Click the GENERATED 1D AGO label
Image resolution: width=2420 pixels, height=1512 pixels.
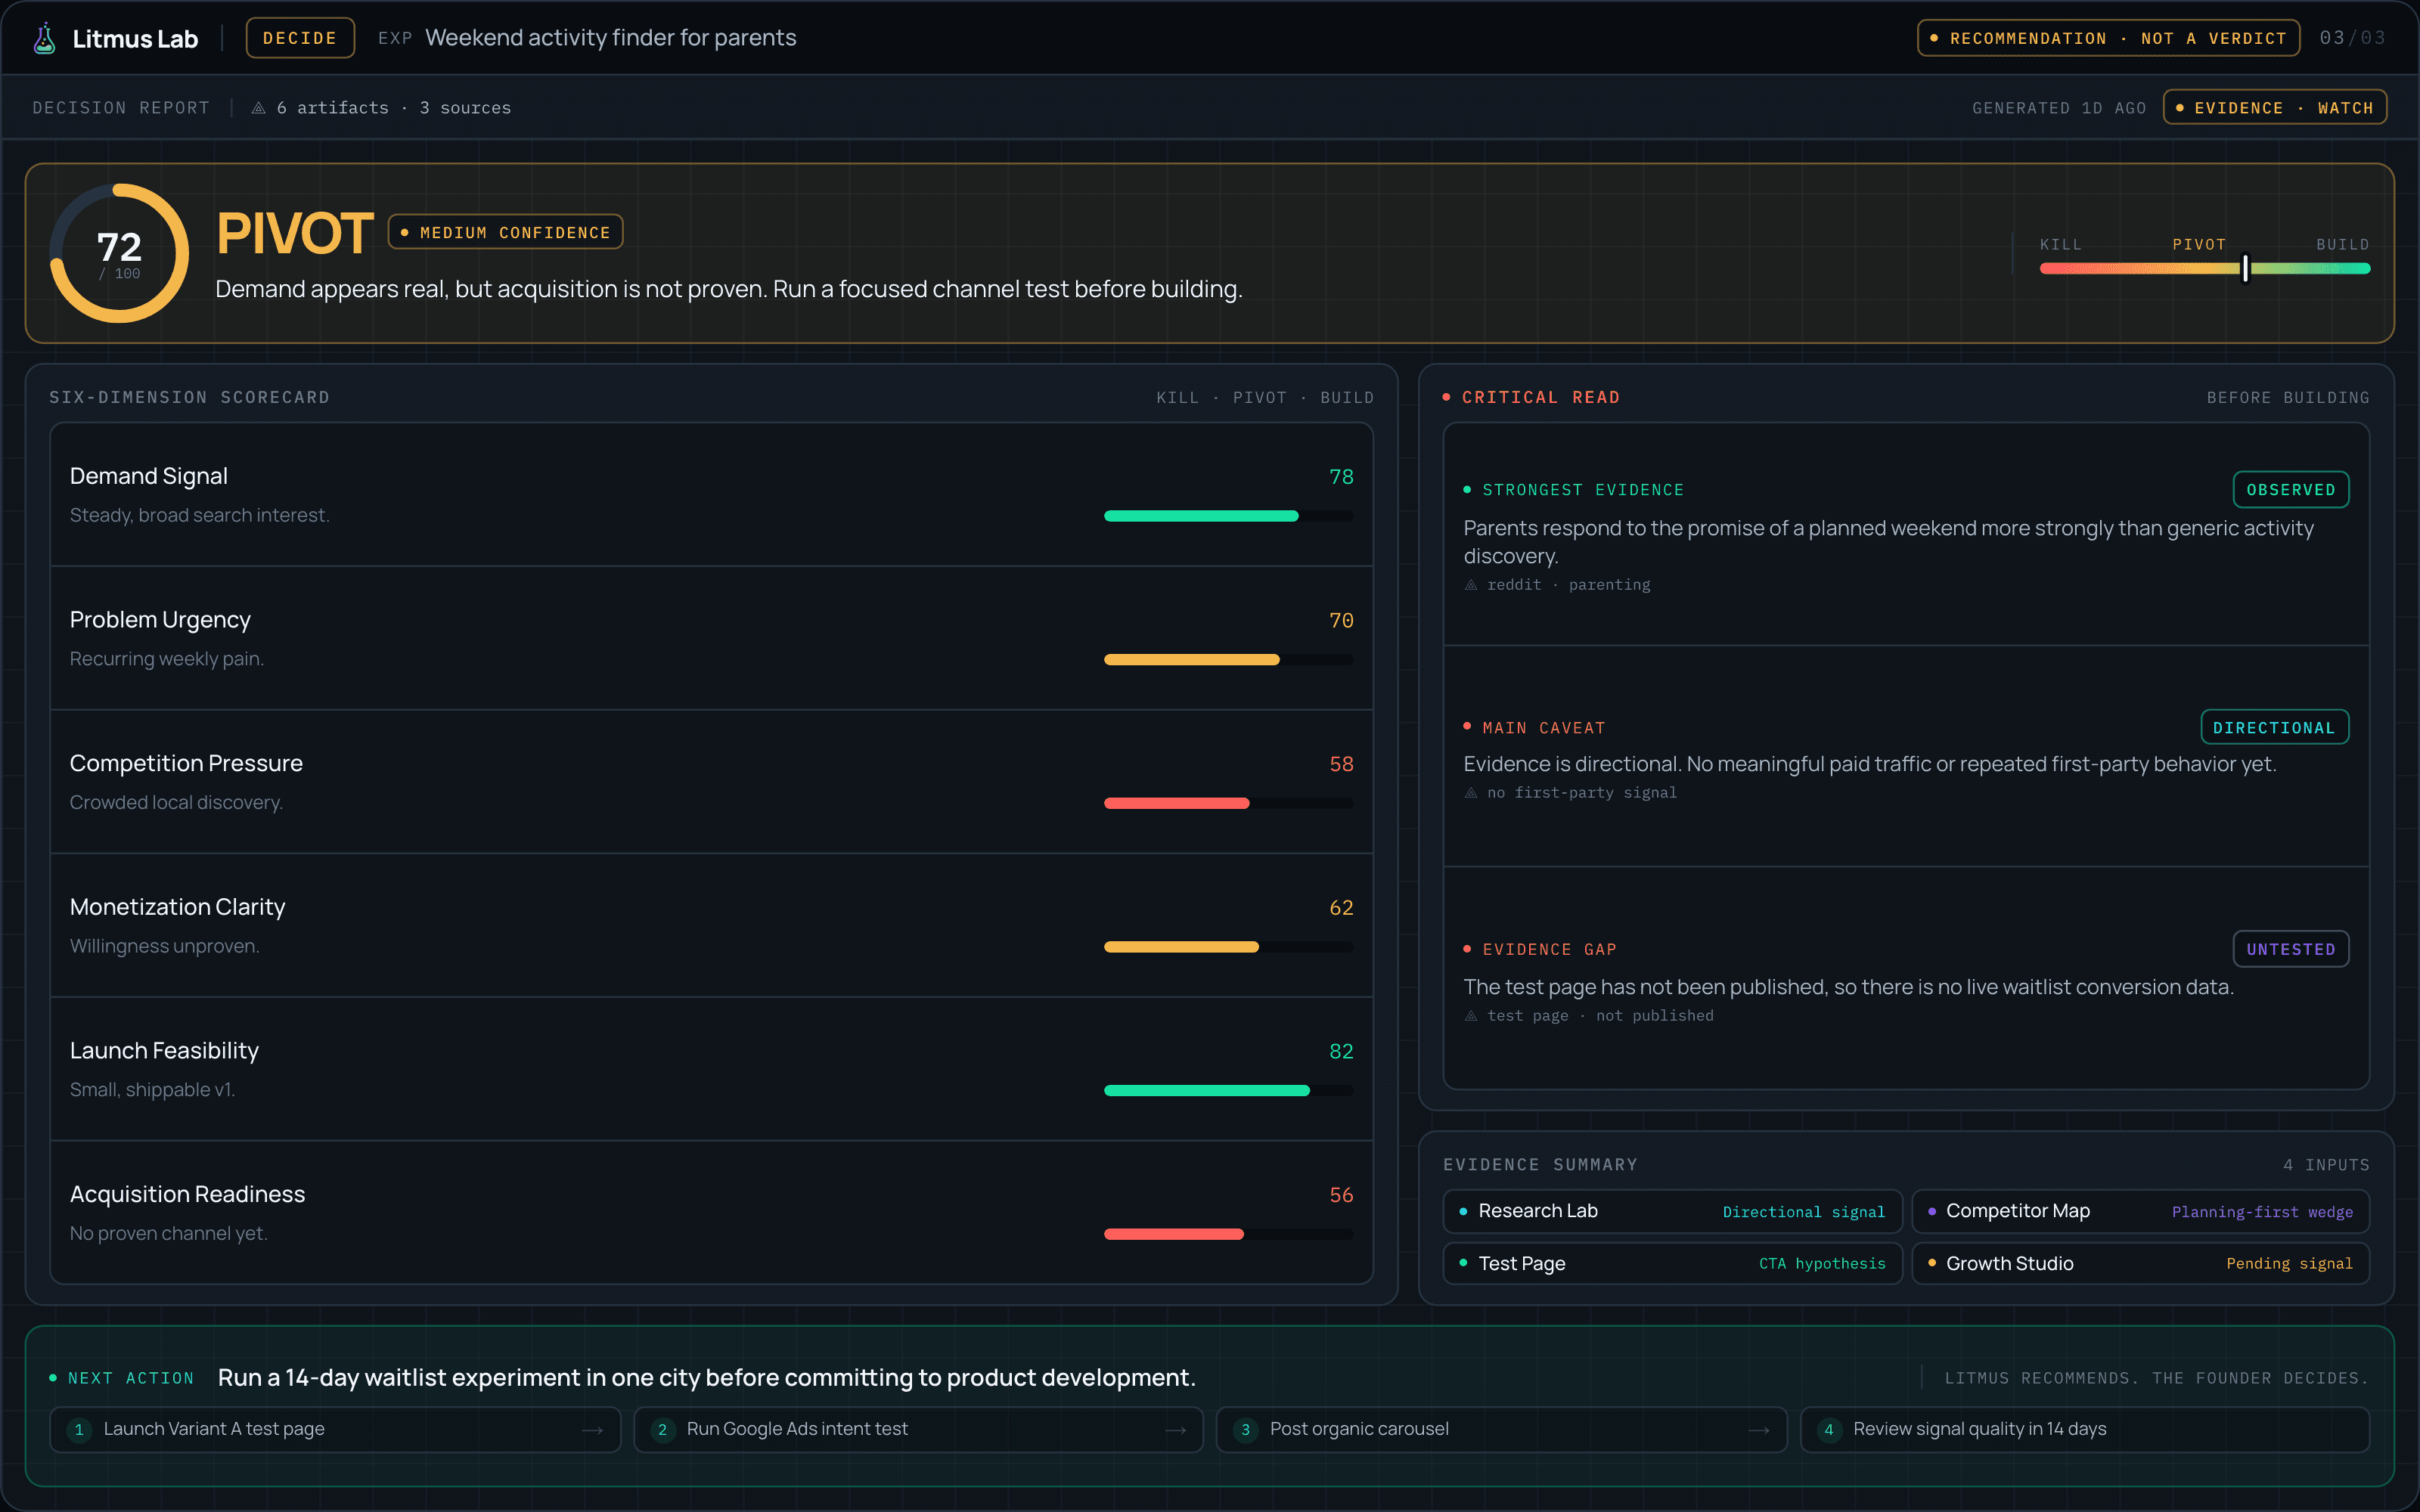2059,108
